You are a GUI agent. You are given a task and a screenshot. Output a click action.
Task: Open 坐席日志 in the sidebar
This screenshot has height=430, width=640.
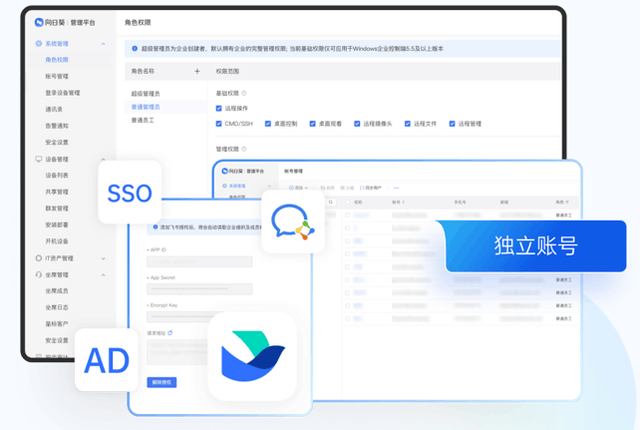coord(57,307)
